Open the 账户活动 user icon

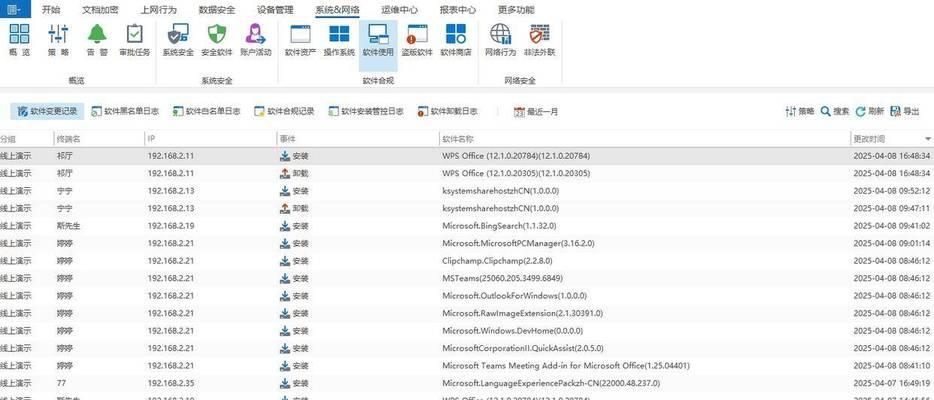(256, 40)
